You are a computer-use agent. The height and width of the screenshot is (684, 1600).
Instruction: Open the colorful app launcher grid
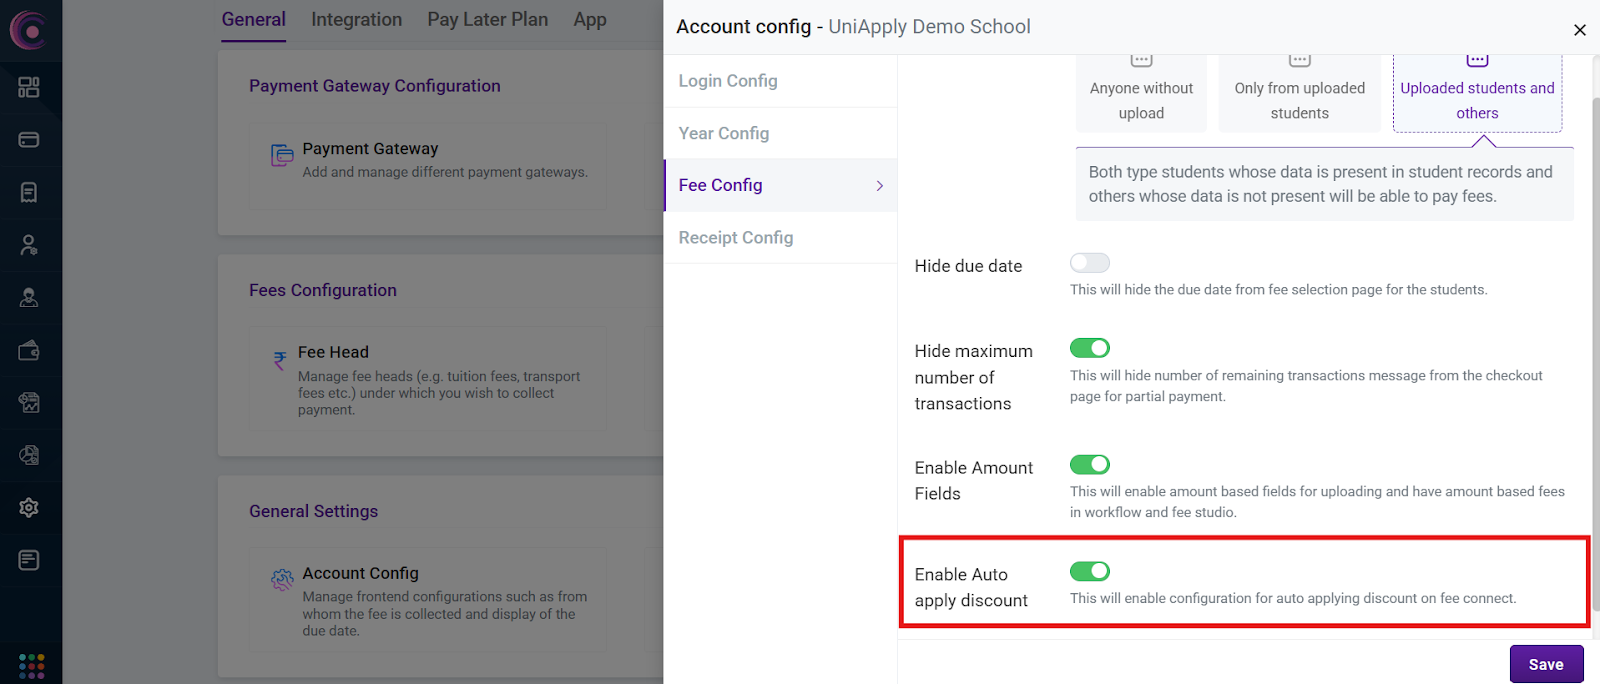[31, 665]
